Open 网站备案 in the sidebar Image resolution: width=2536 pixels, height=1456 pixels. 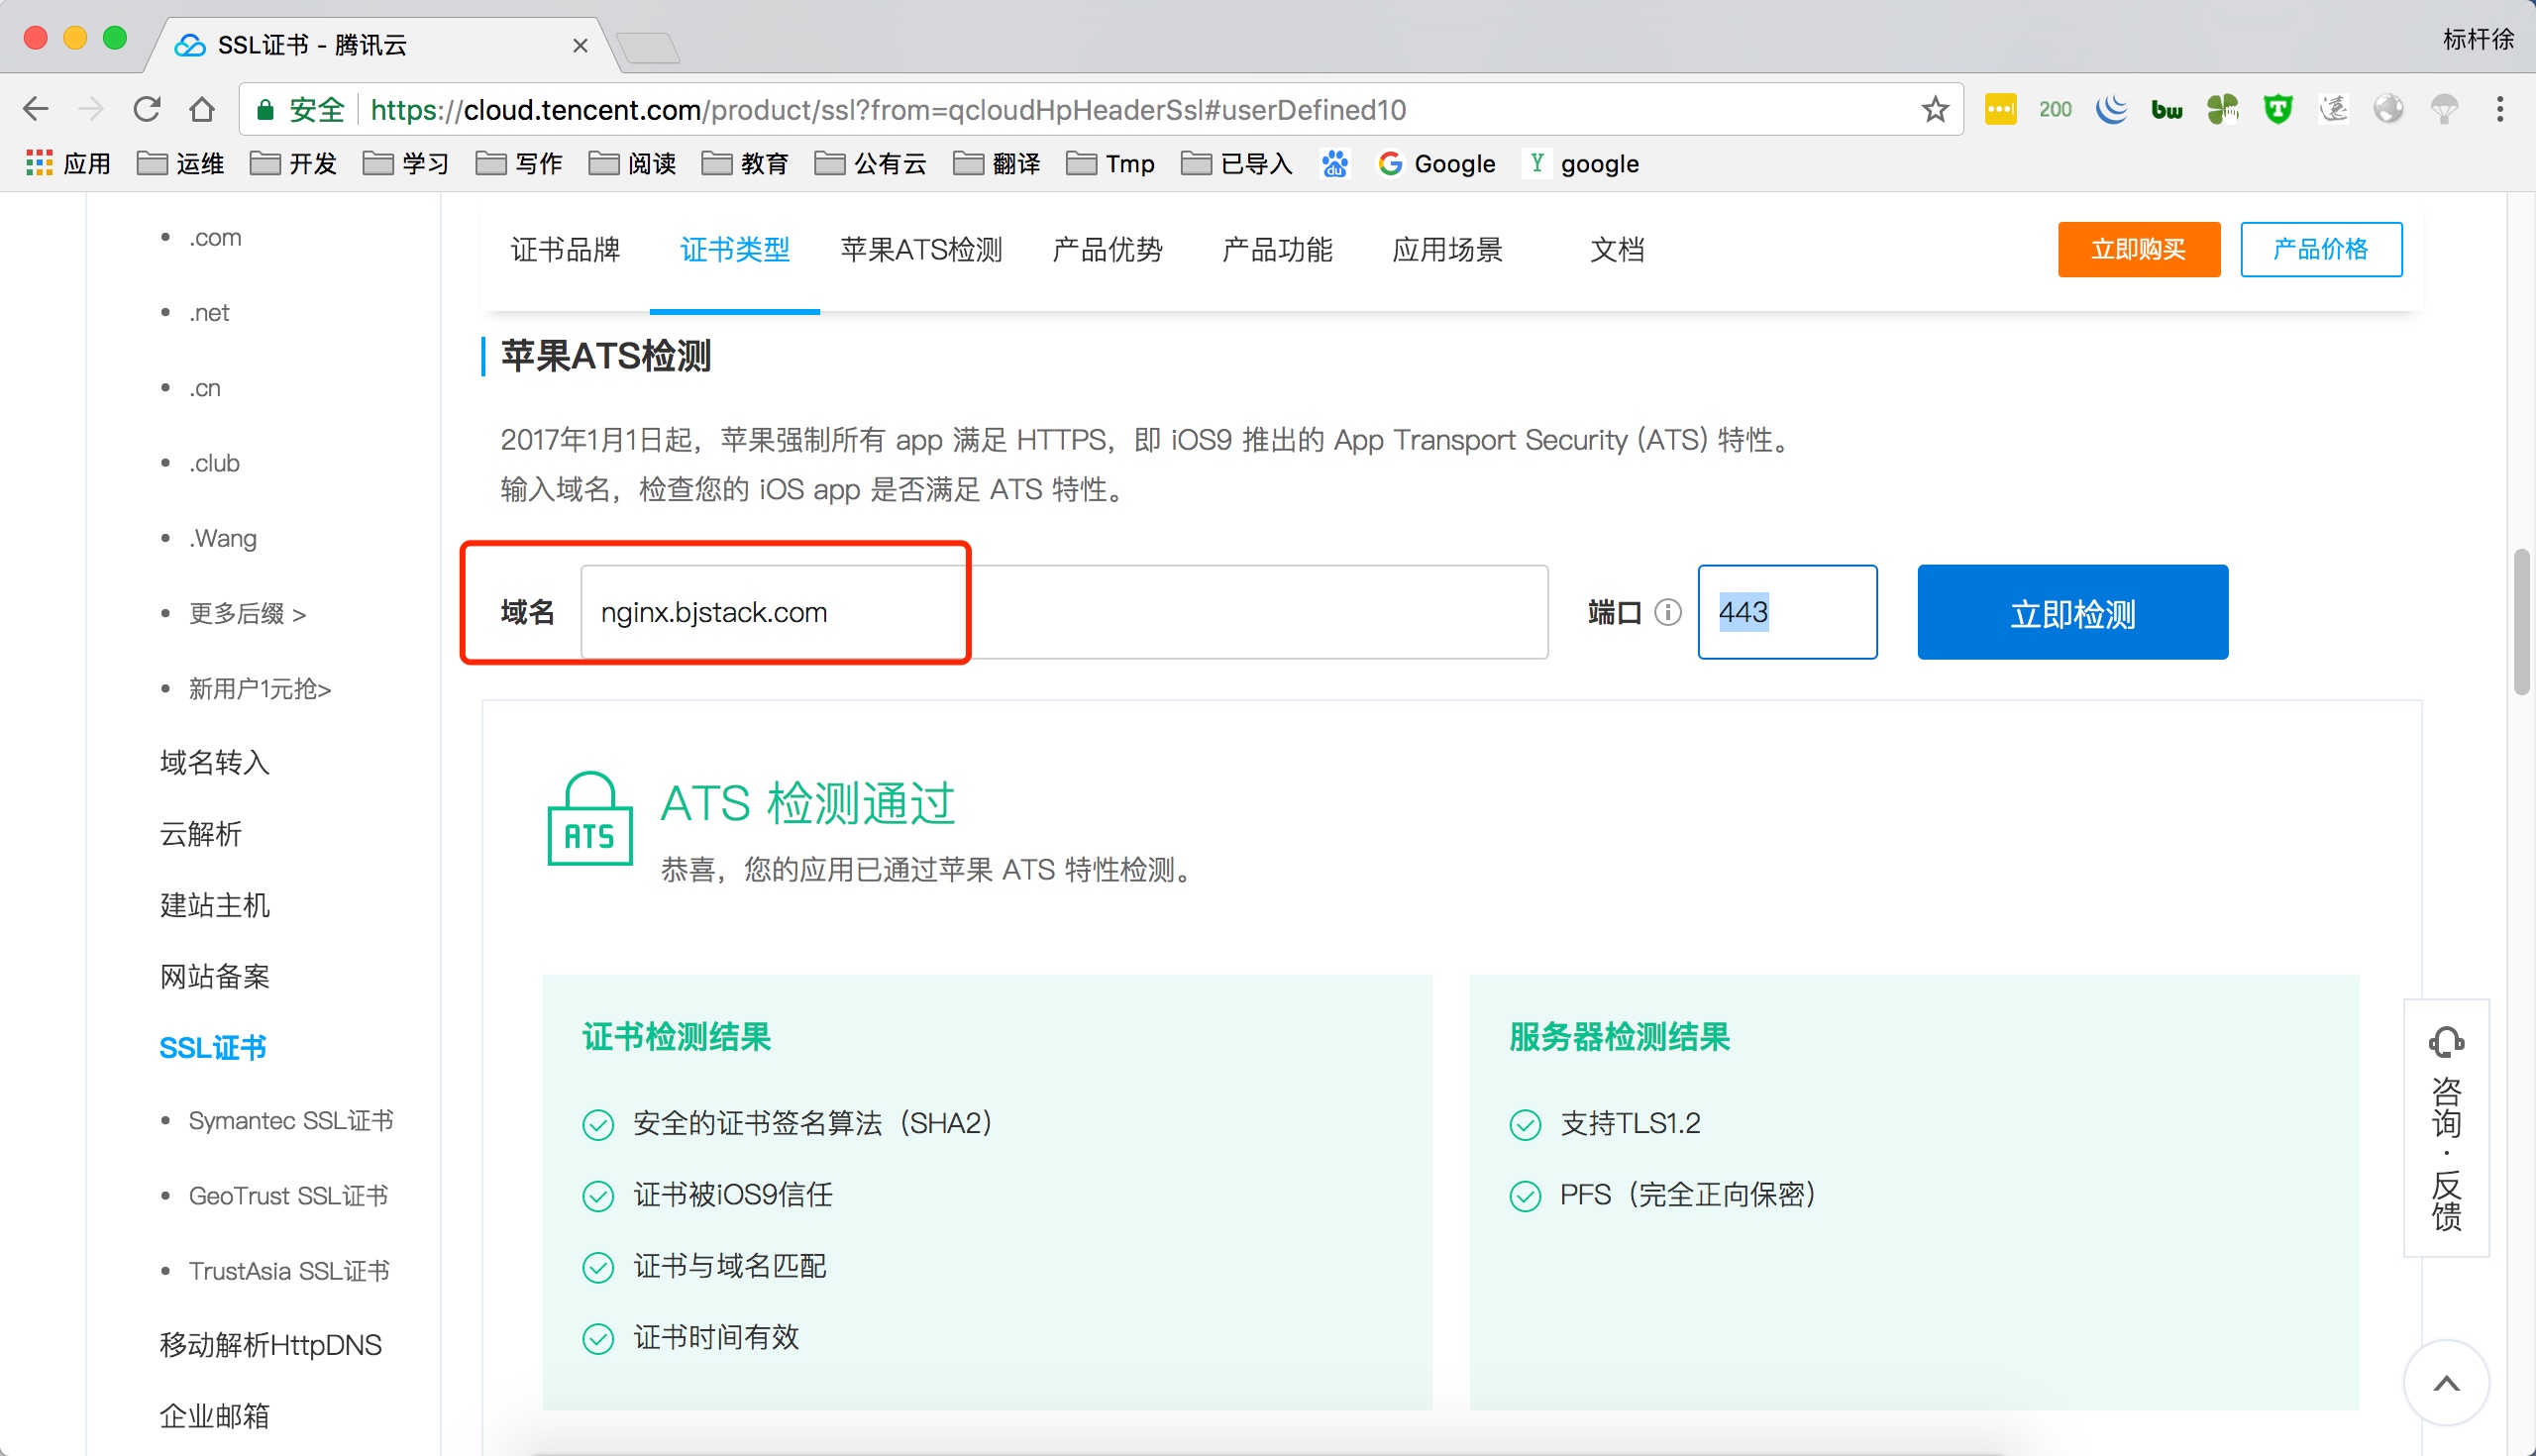214,976
